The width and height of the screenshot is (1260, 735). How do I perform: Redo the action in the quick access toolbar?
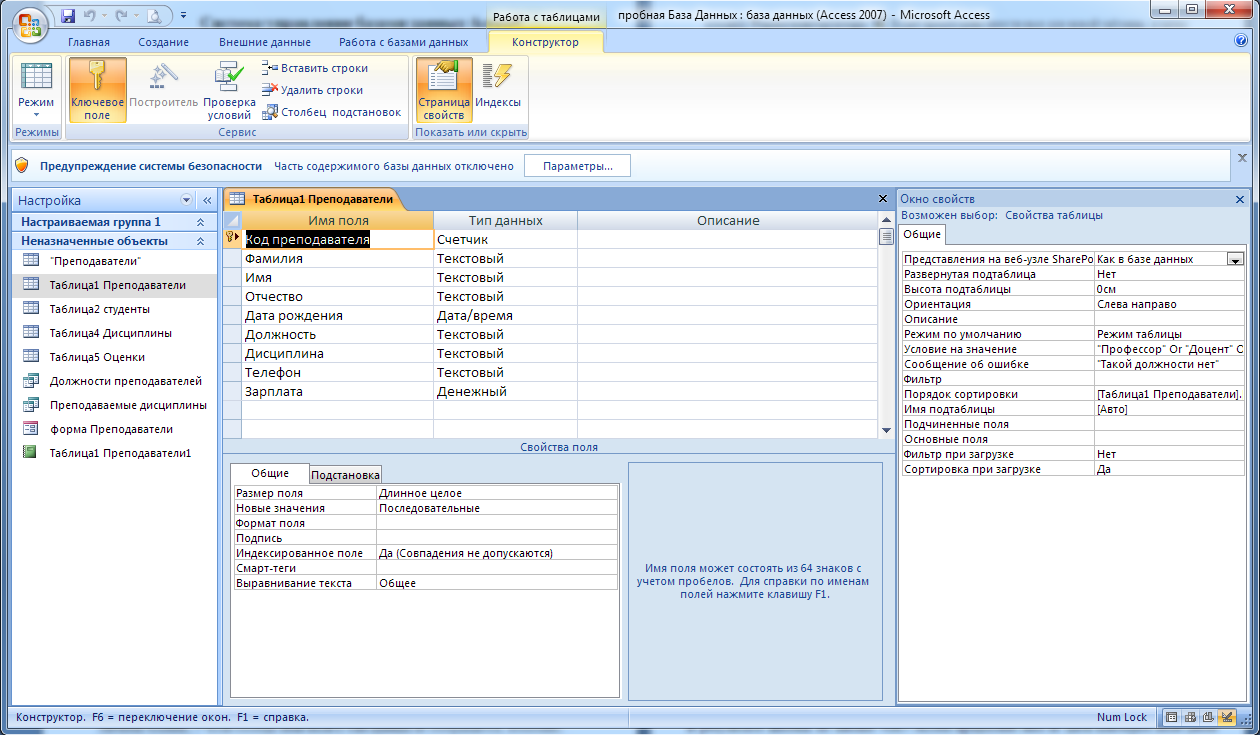[123, 15]
